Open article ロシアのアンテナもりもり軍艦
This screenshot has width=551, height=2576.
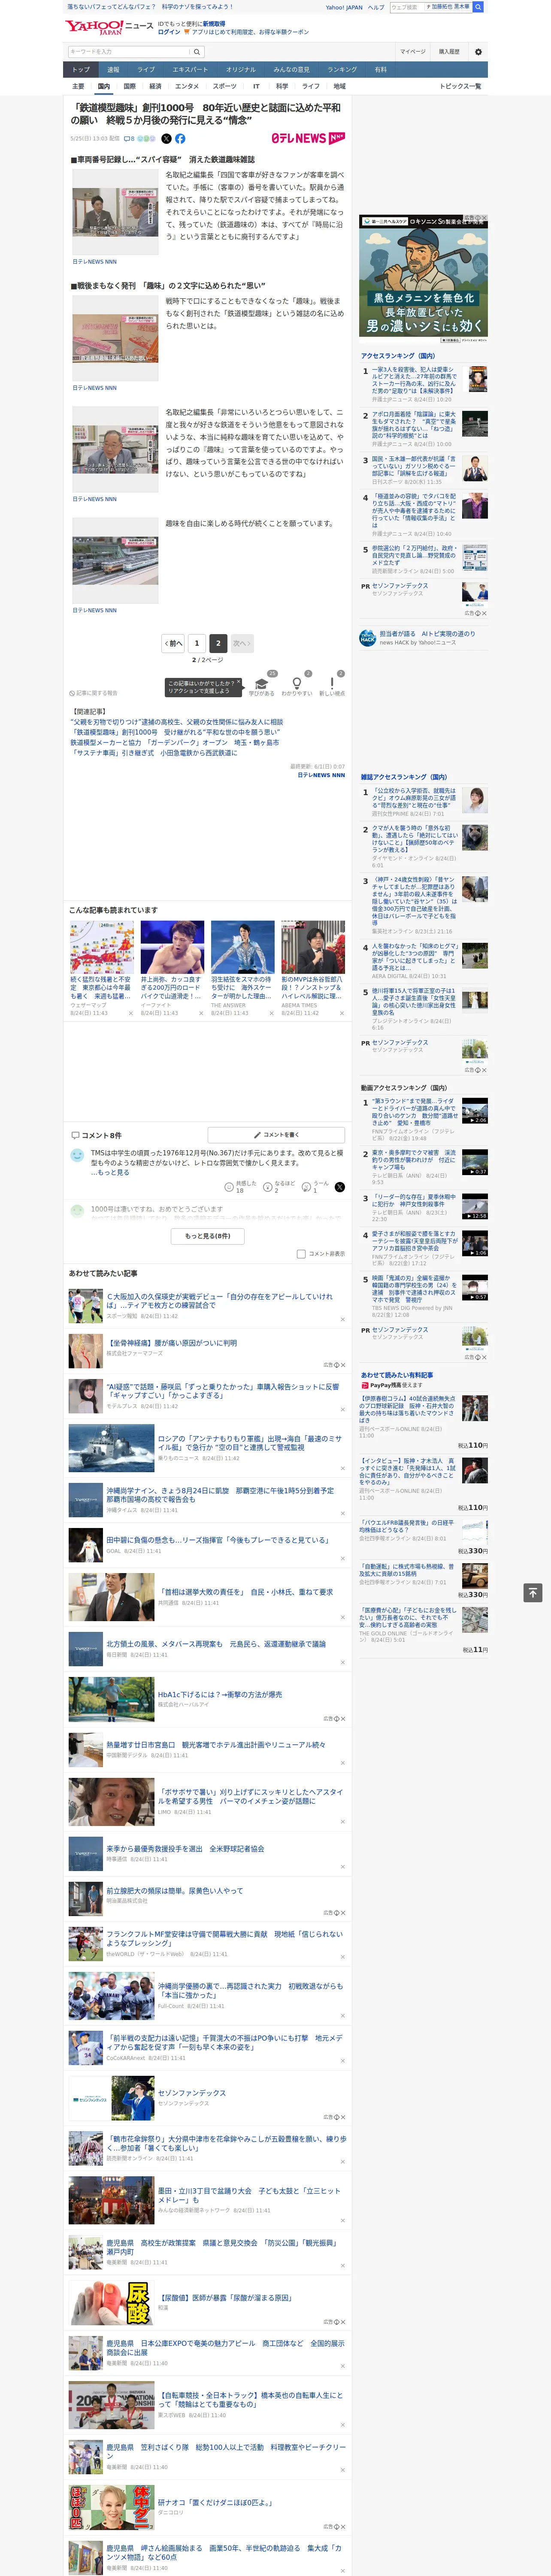[250, 1443]
